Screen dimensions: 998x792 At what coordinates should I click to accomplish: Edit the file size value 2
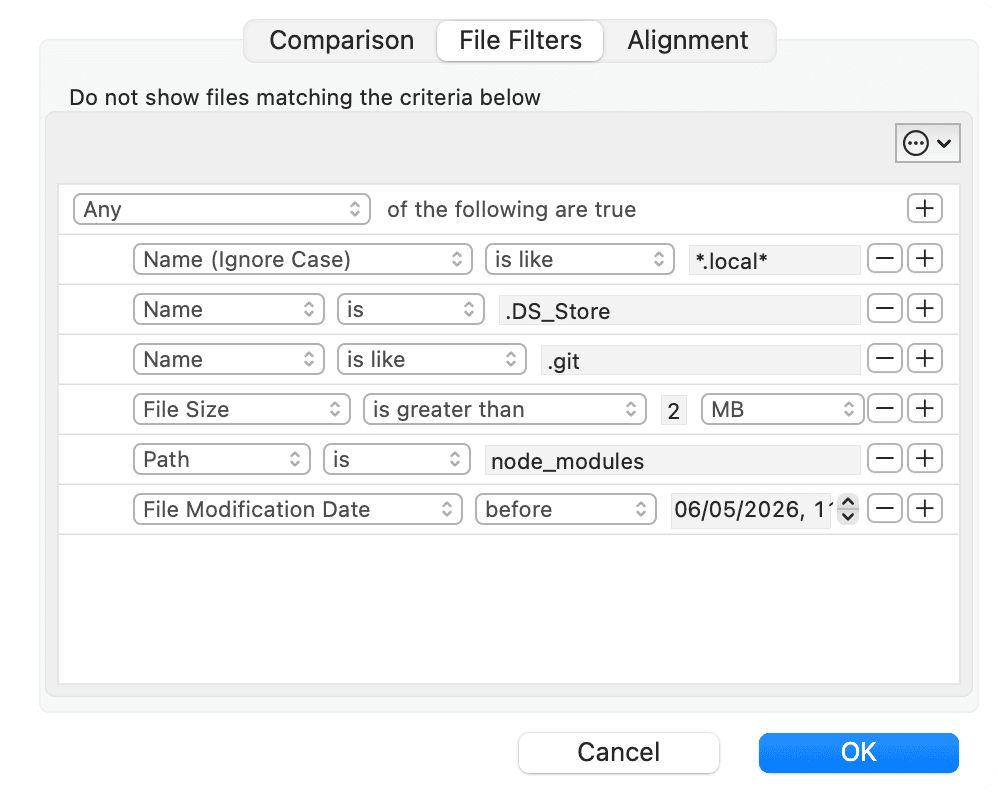[x=673, y=410]
